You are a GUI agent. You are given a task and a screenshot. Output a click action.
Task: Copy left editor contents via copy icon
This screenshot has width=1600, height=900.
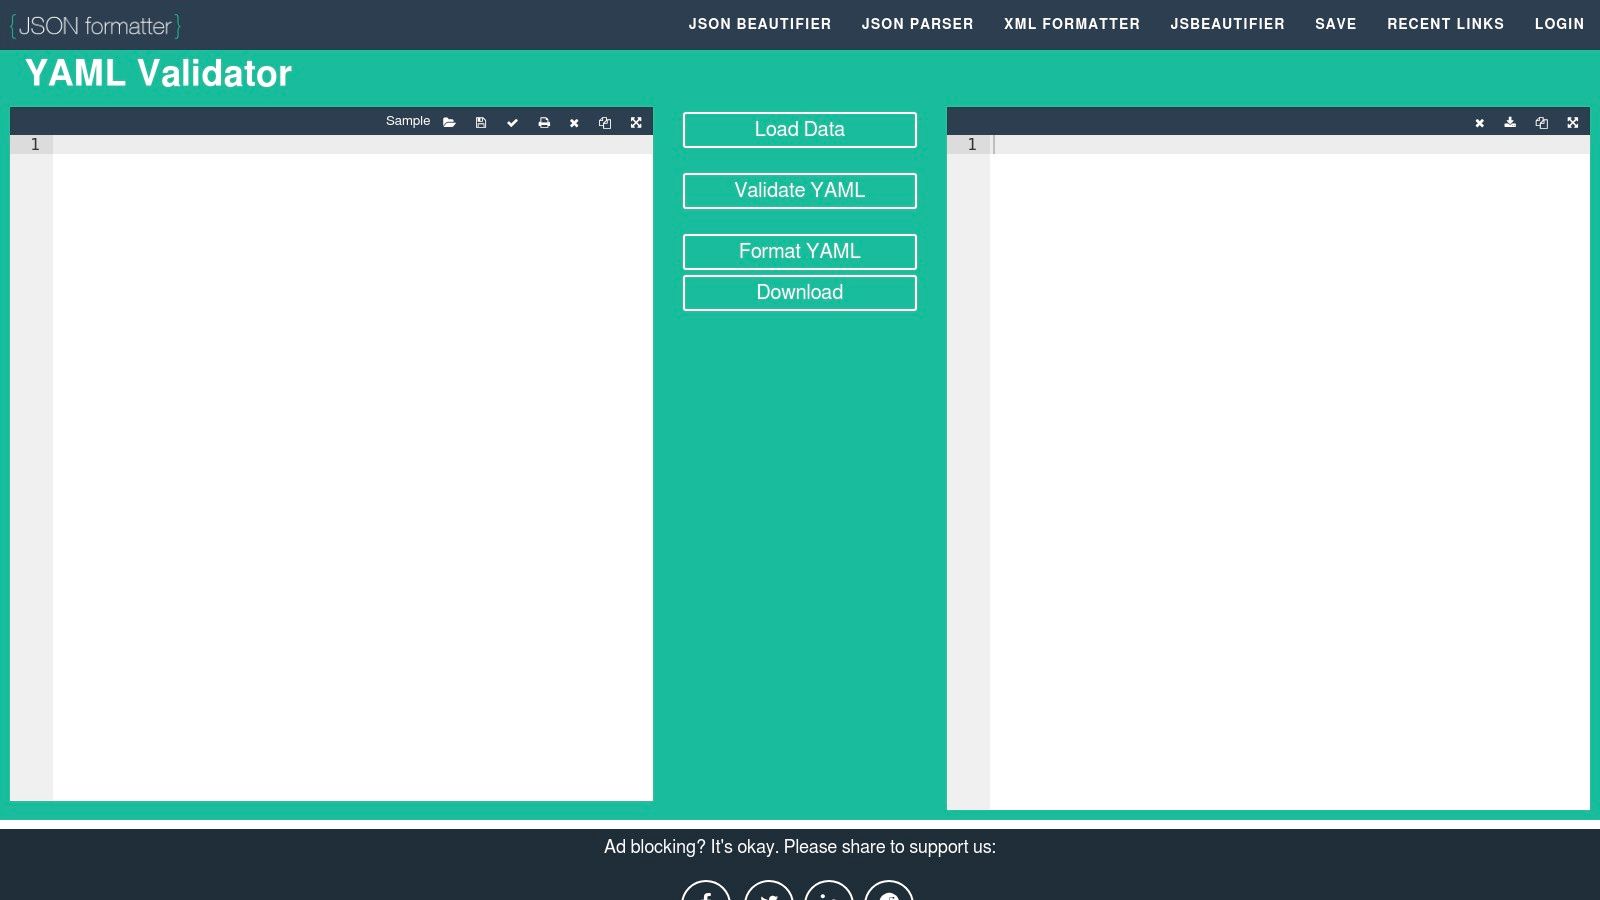click(x=605, y=122)
